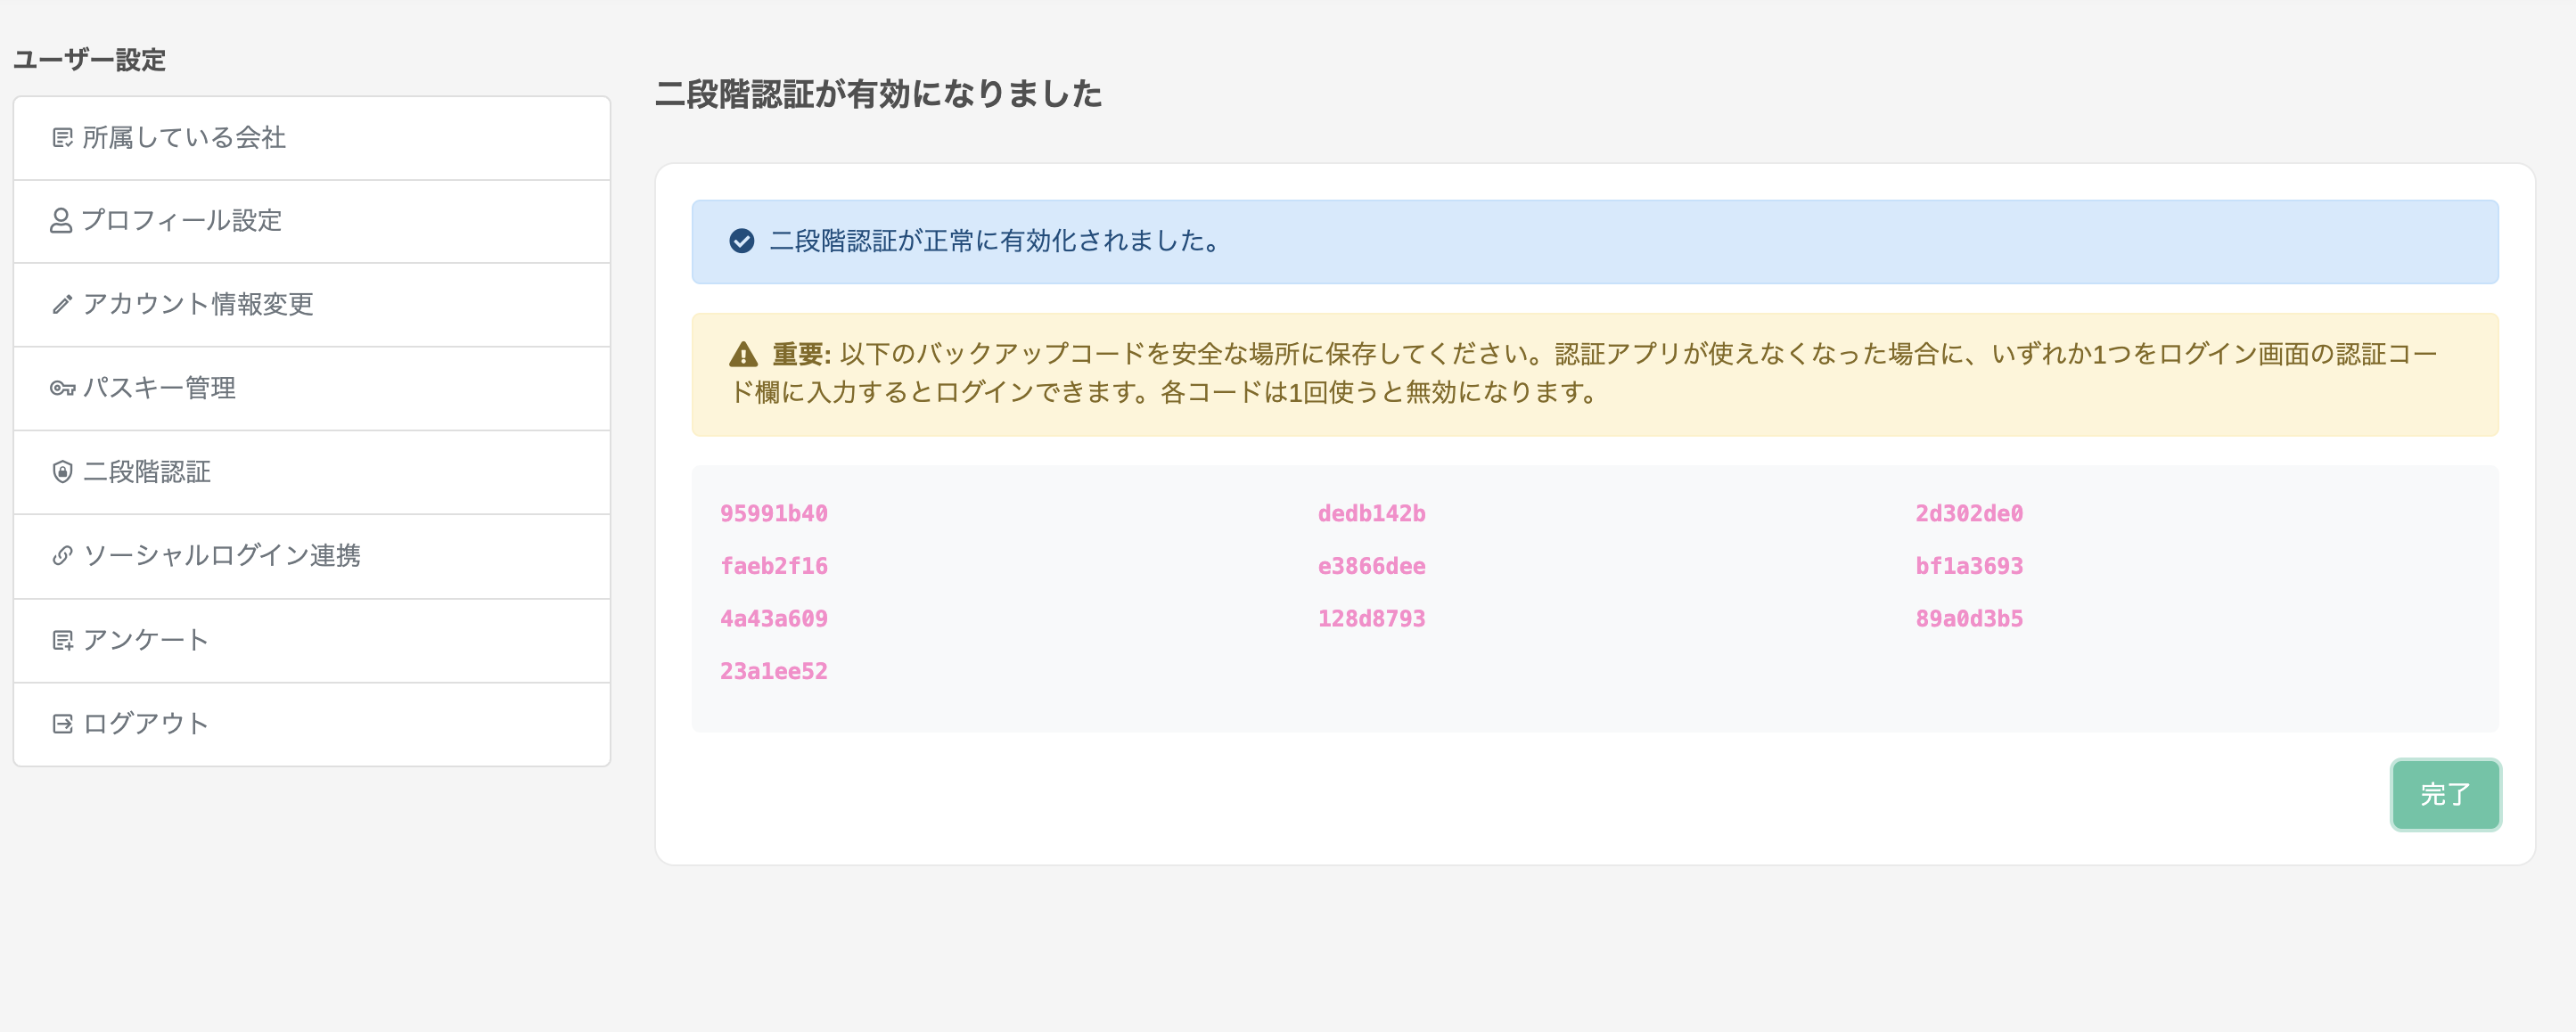Screen dimensions: 2576x1032
Task: Click the 二段階認証が正常に有効化されました message
Action: coord(995,241)
